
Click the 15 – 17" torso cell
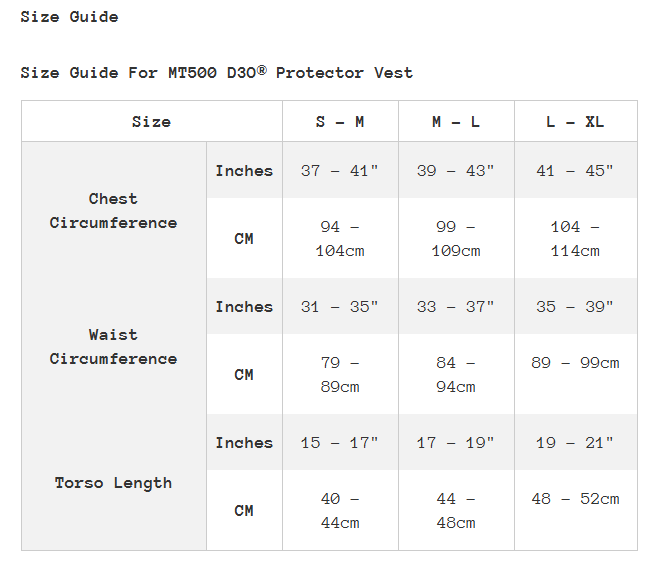(340, 443)
